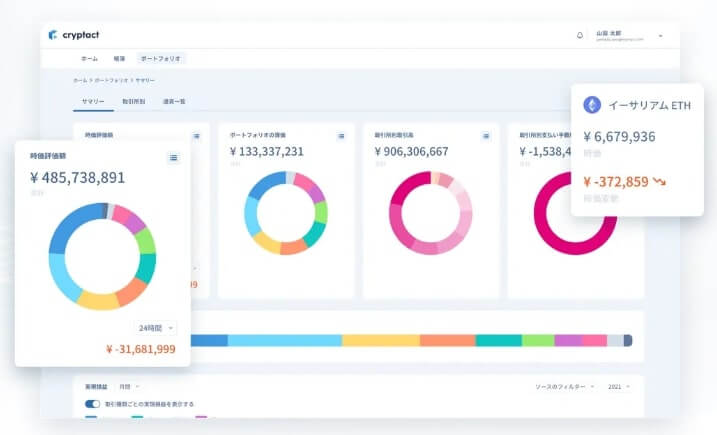This screenshot has height=435, width=717.
Task: Click the Ethereum ETH coin icon
Action: 593,105
